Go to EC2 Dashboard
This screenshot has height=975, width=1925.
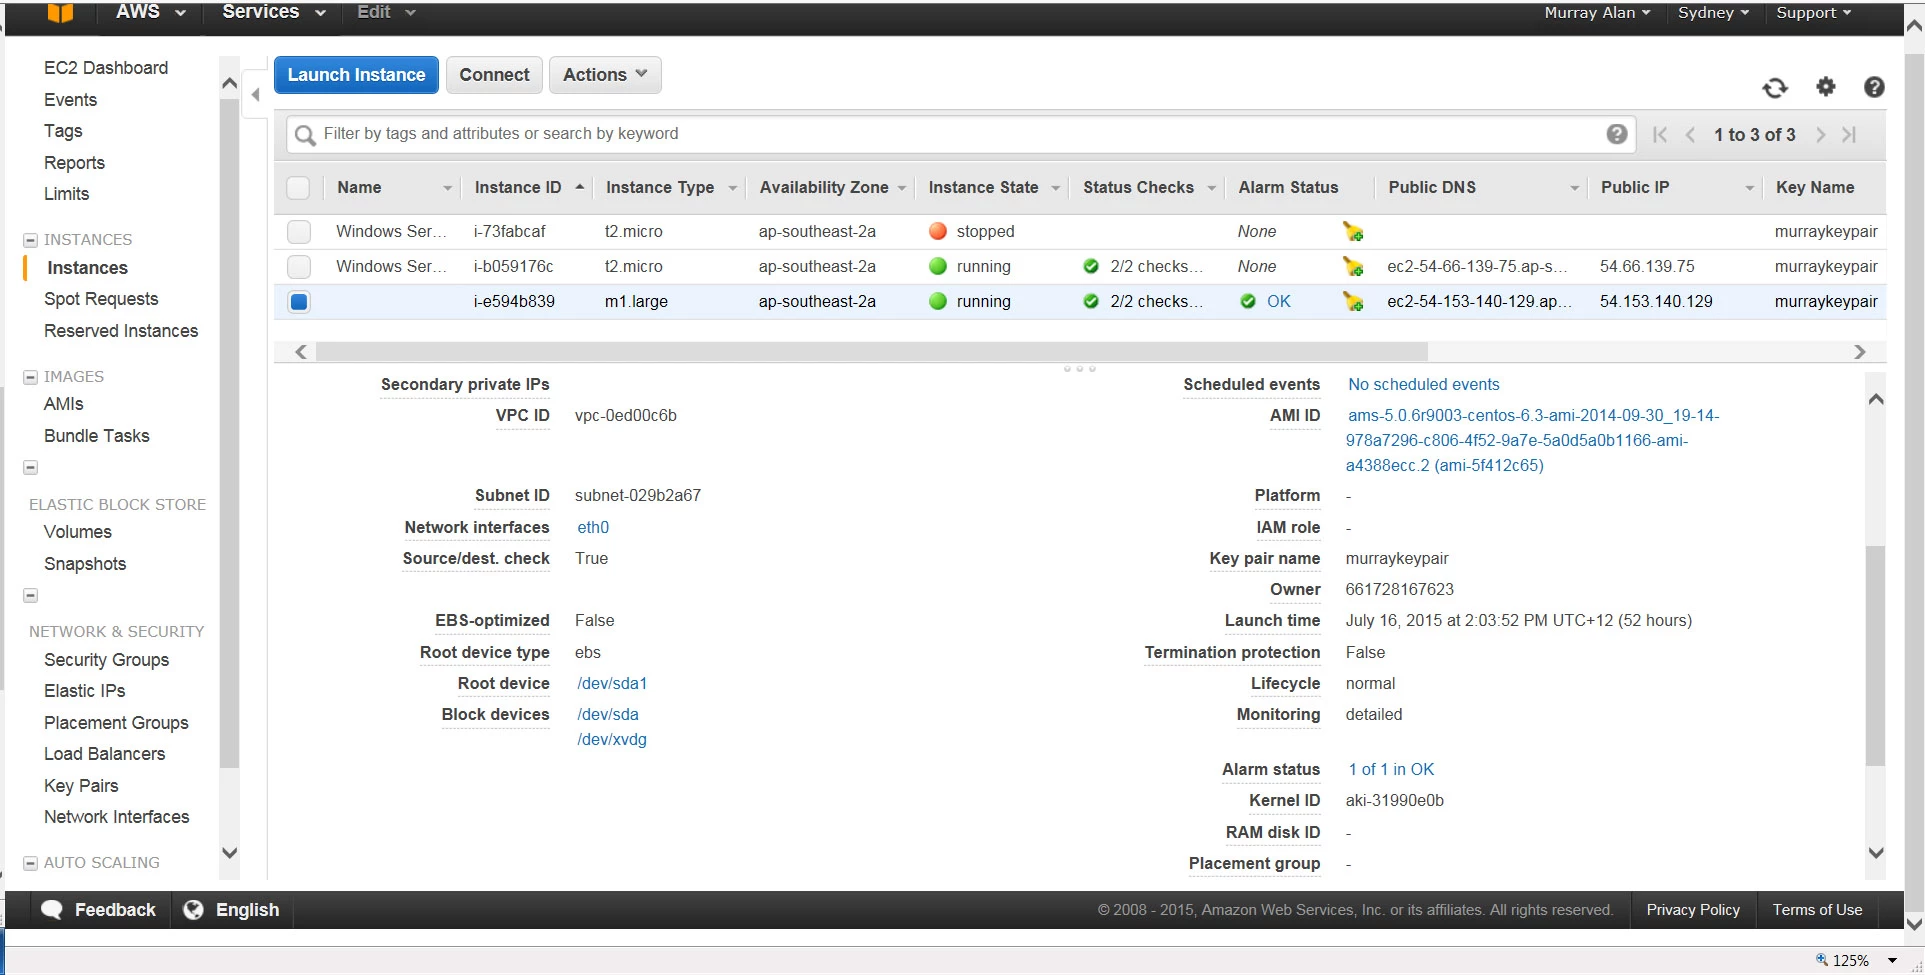click(x=106, y=68)
